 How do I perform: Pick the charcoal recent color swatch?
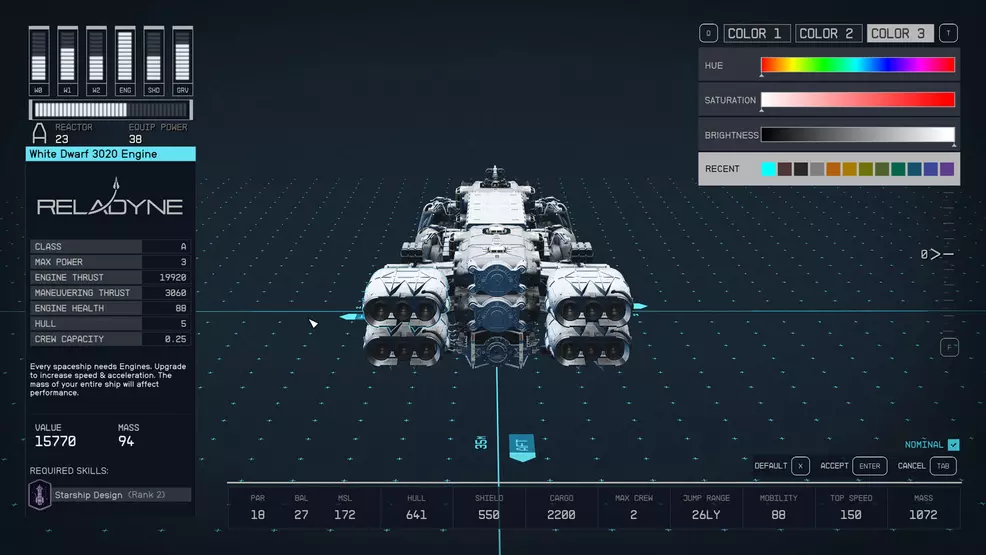tap(800, 168)
